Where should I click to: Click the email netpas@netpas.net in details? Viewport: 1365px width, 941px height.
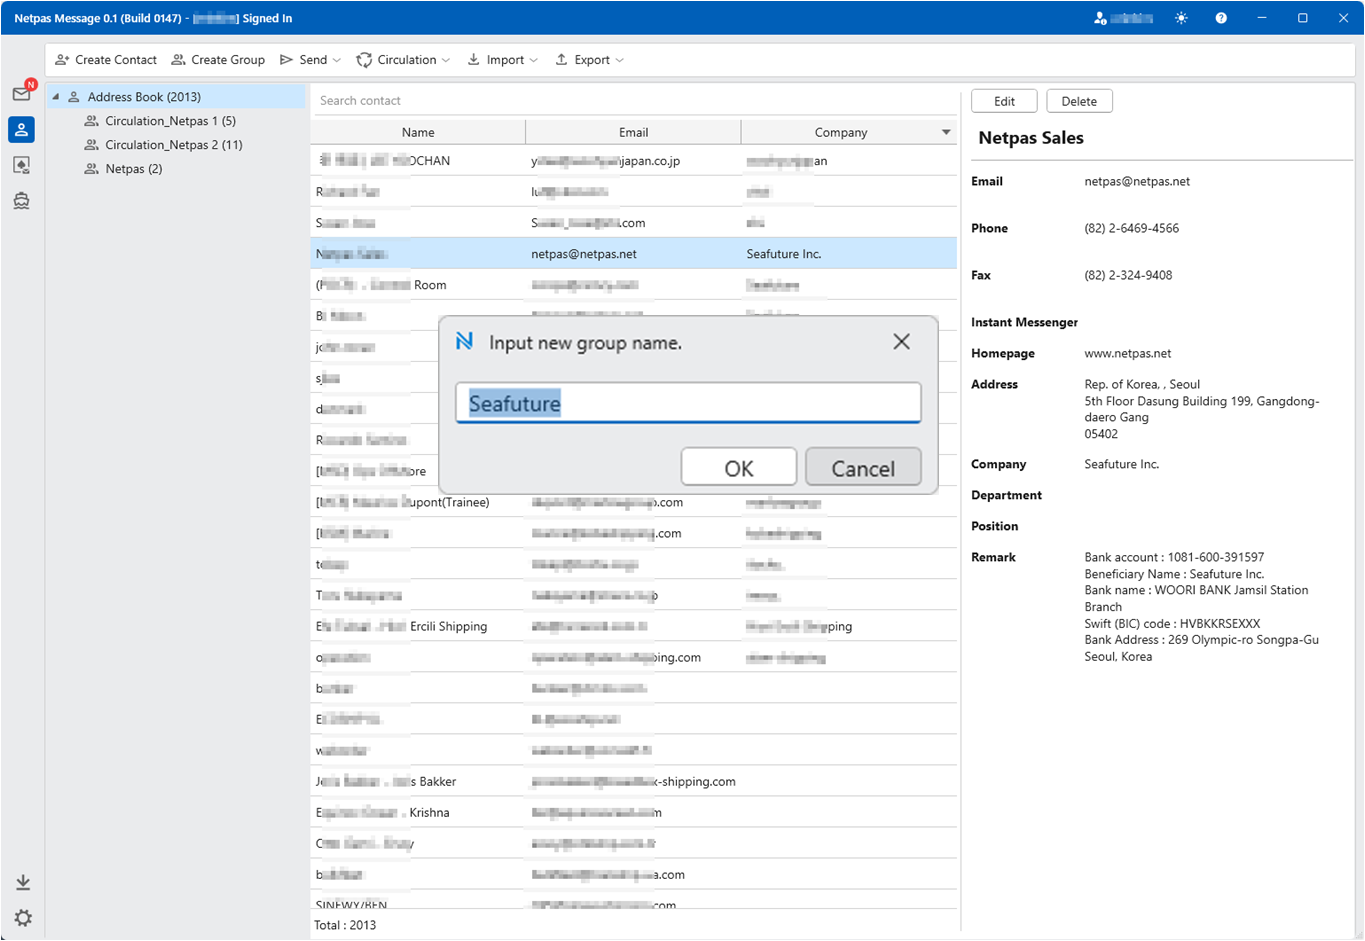pyautogui.click(x=1137, y=182)
